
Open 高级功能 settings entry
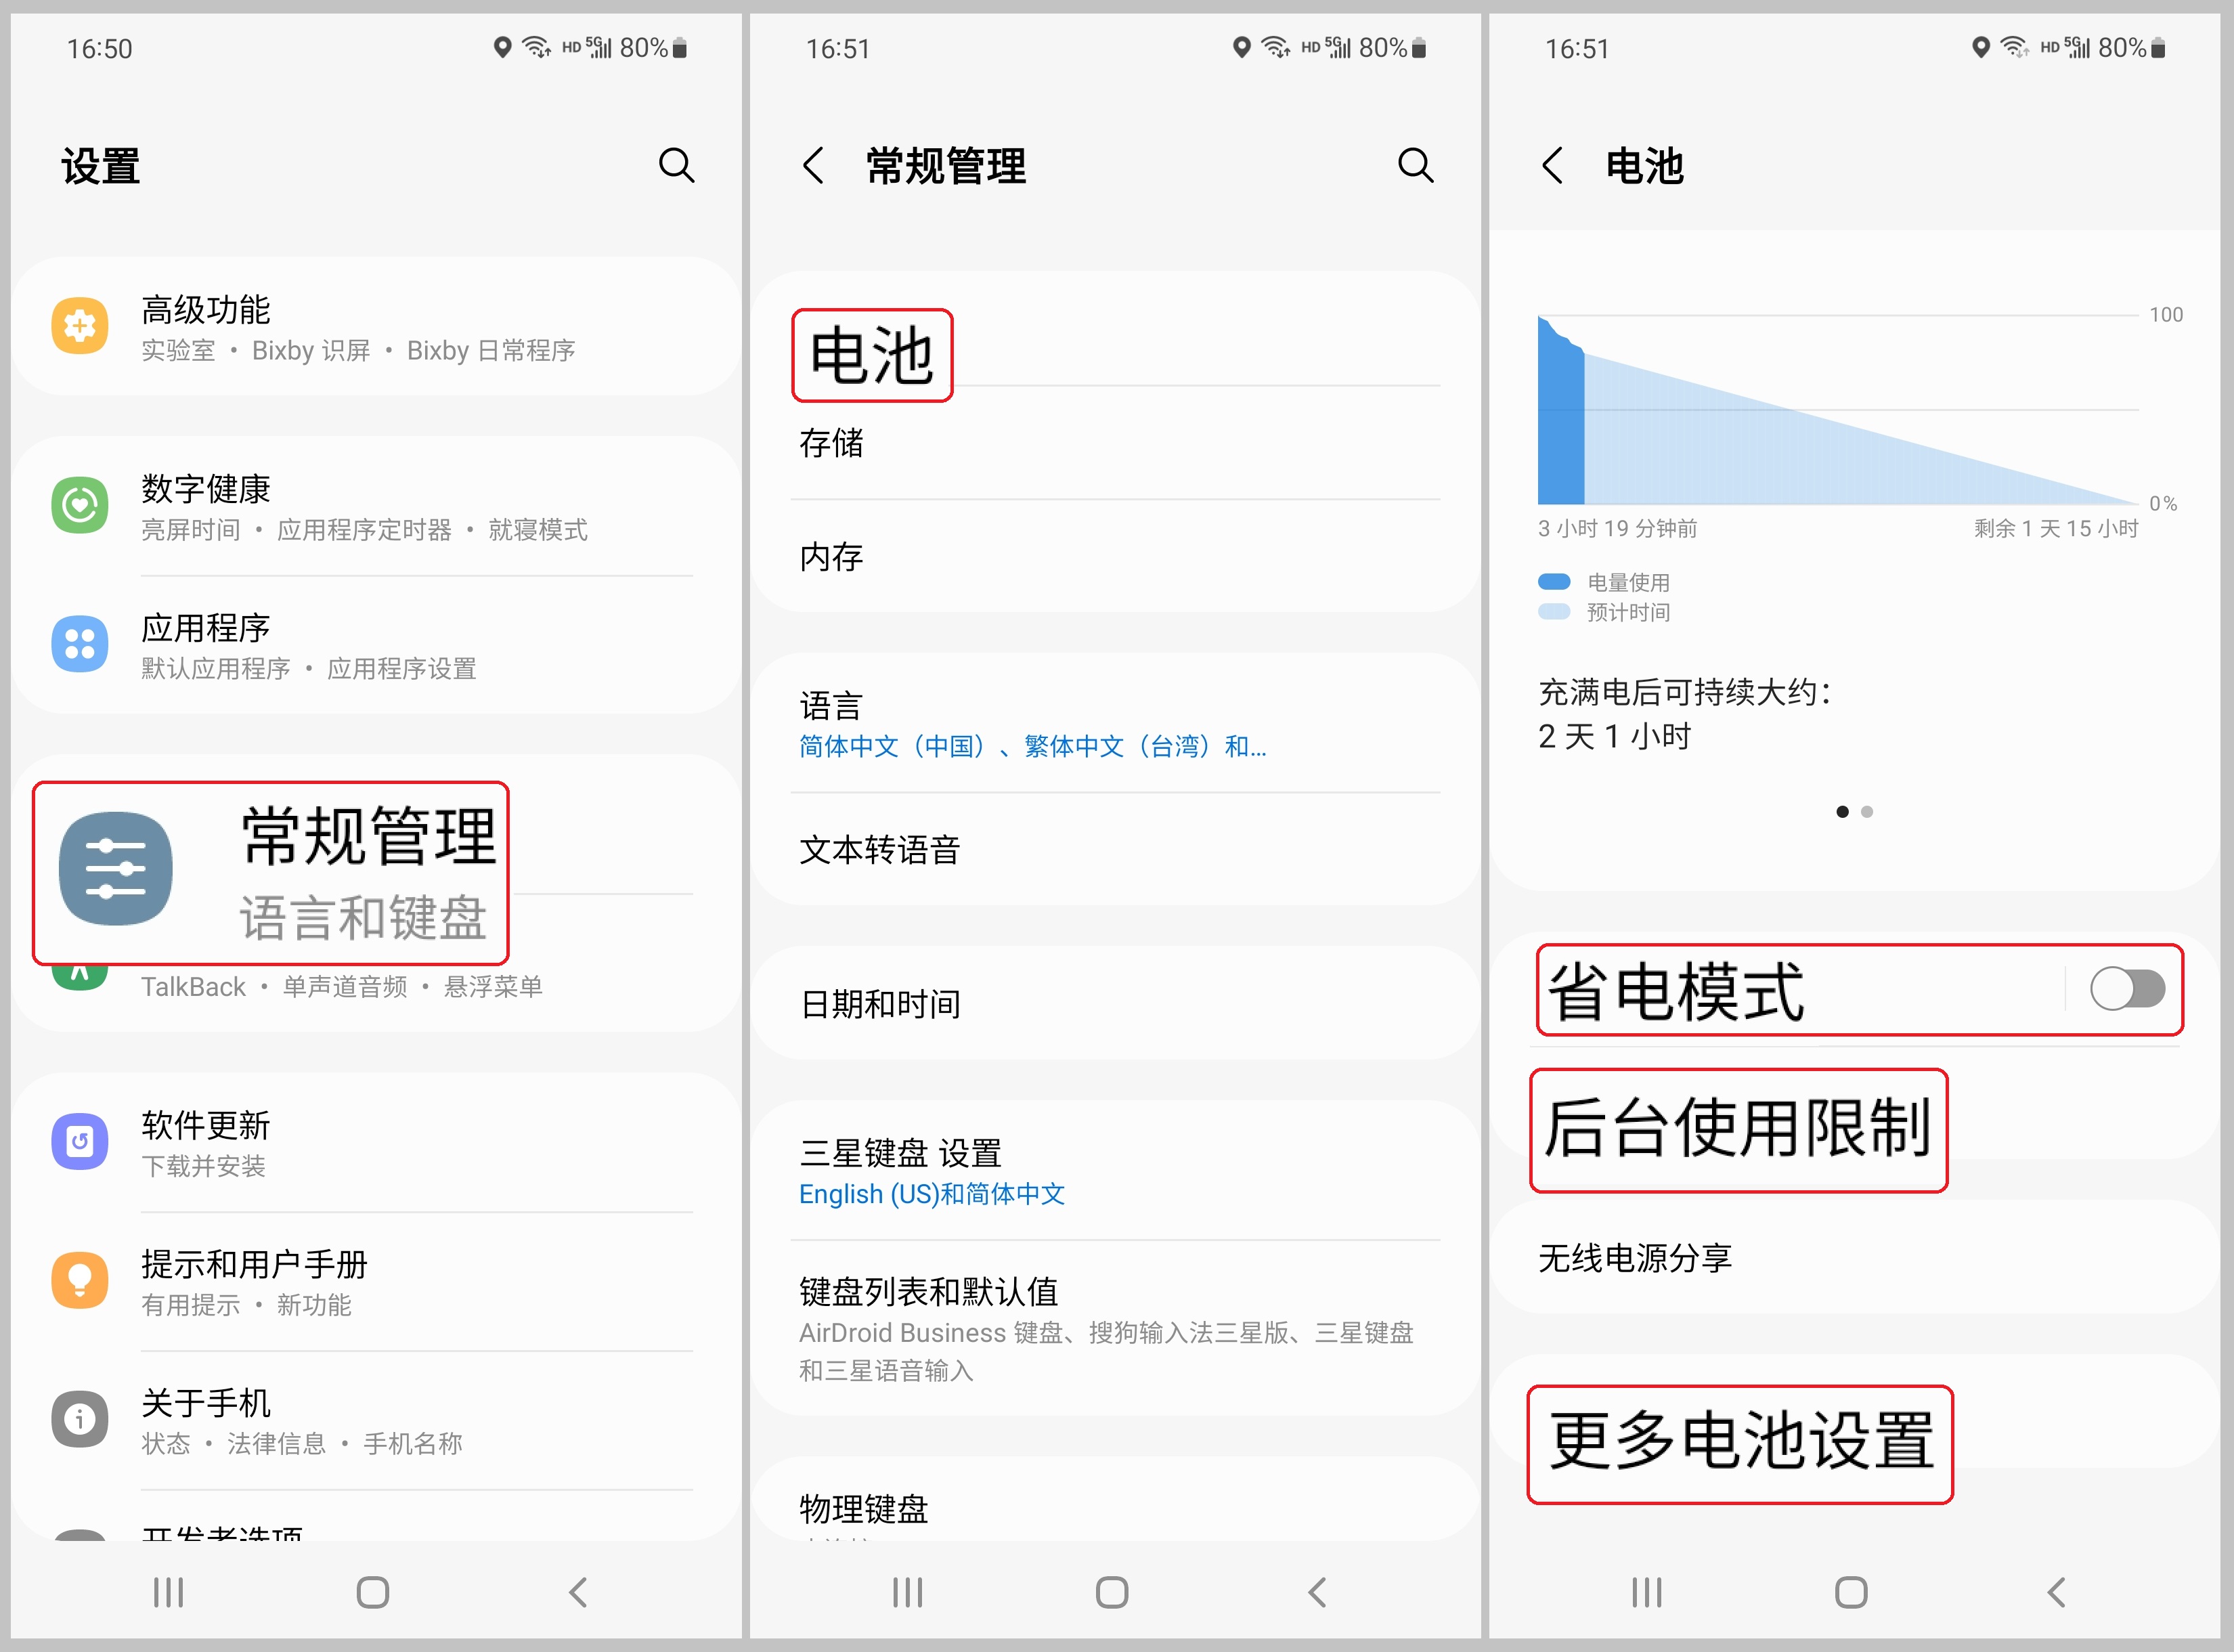coord(377,326)
